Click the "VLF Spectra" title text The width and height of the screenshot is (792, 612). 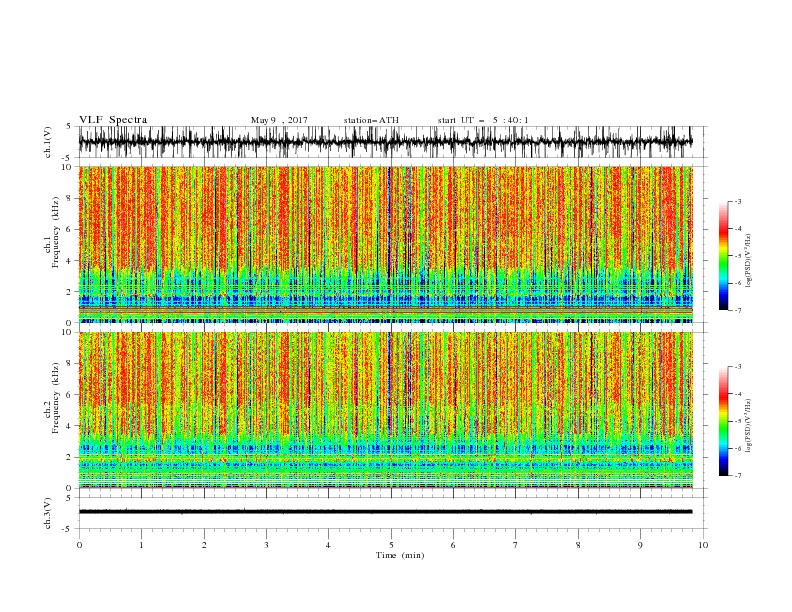[x=113, y=120]
